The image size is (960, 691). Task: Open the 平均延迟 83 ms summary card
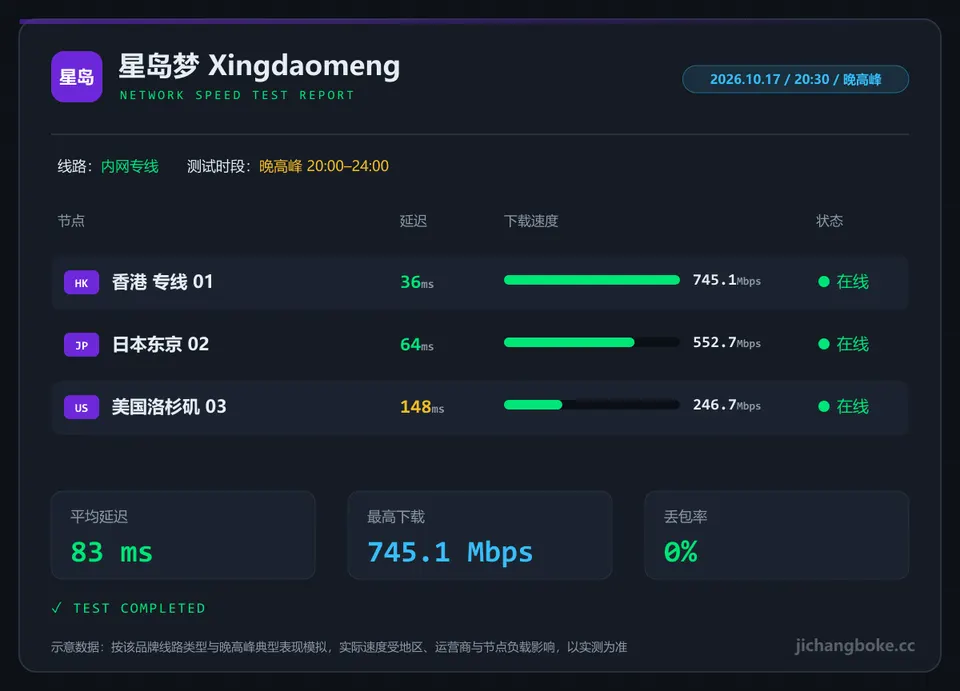183,535
